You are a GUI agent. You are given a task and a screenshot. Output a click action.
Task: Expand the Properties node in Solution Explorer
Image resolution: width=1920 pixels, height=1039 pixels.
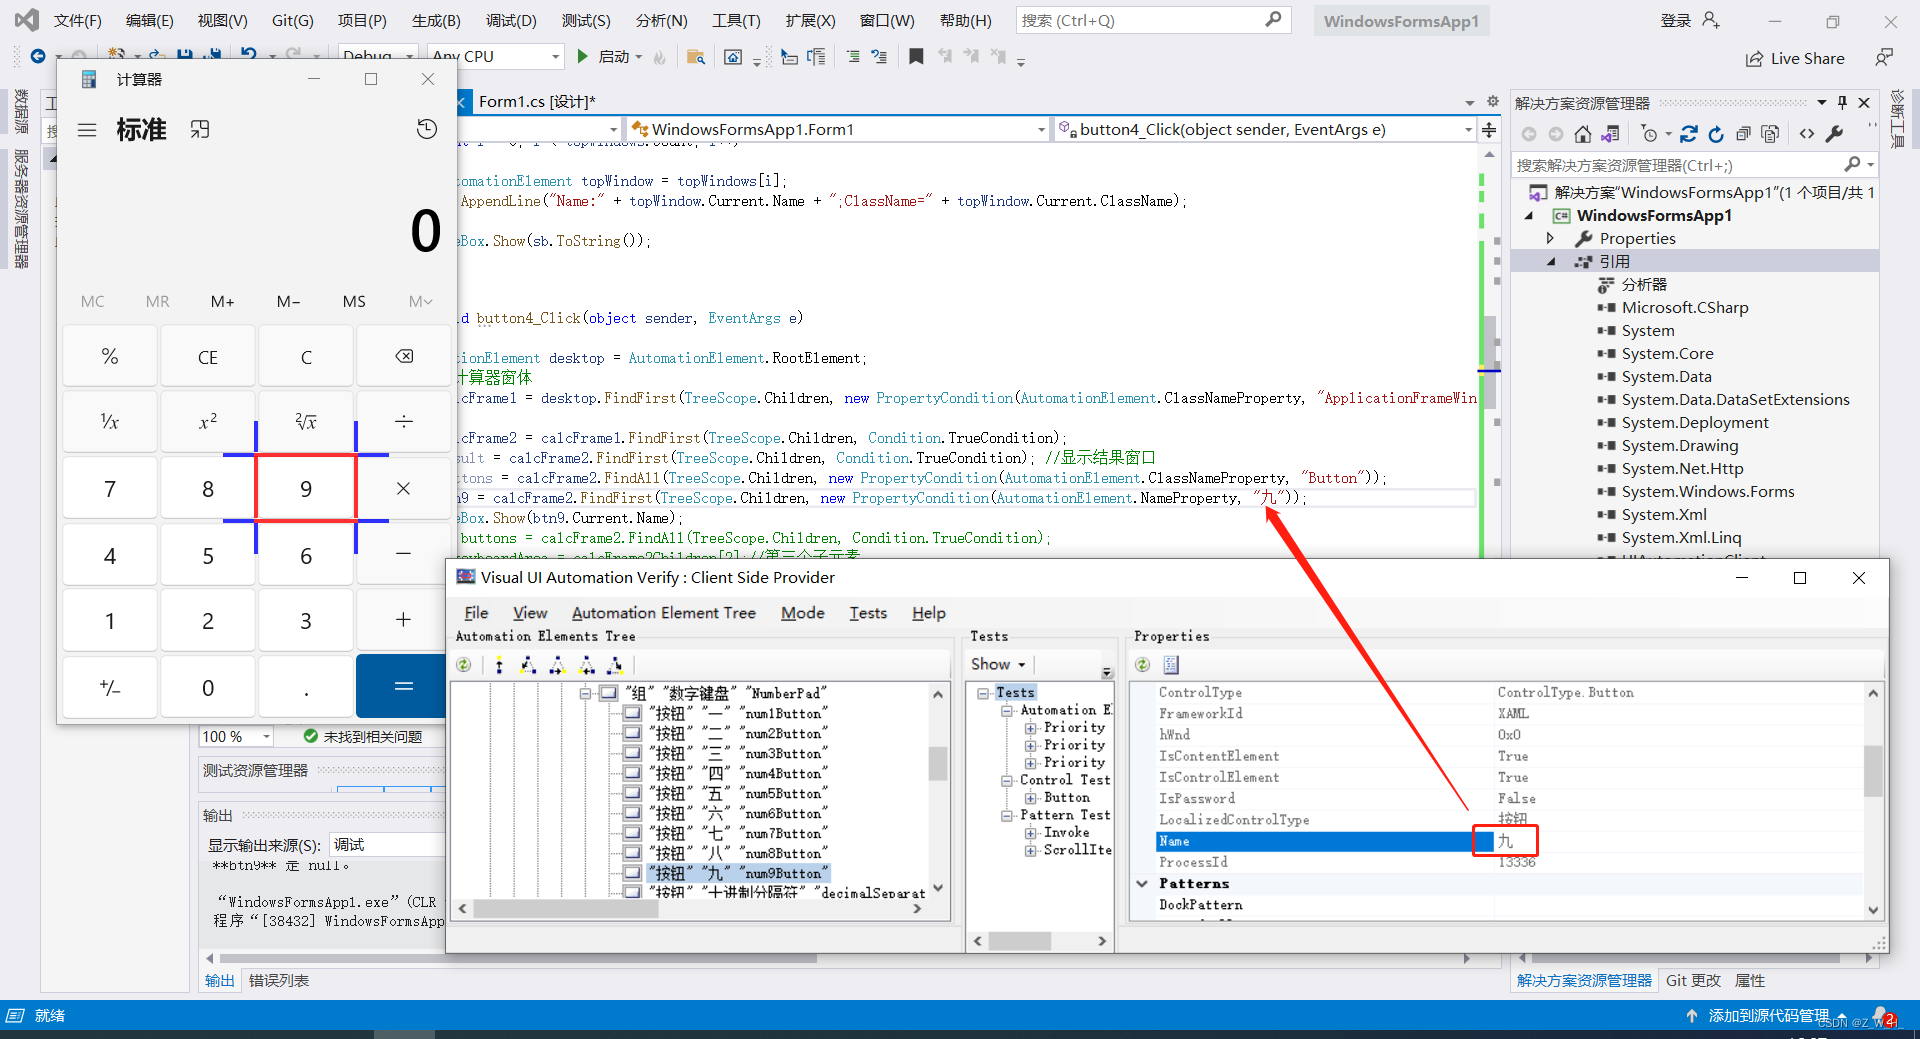pyautogui.click(x=1550, y=238)
